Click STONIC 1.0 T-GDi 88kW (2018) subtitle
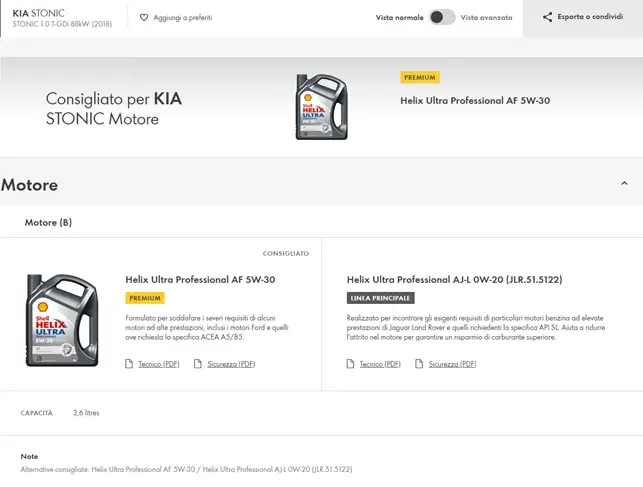Image resolution: width=643 pixels, height=487 pixels. [x=62, y=24]
